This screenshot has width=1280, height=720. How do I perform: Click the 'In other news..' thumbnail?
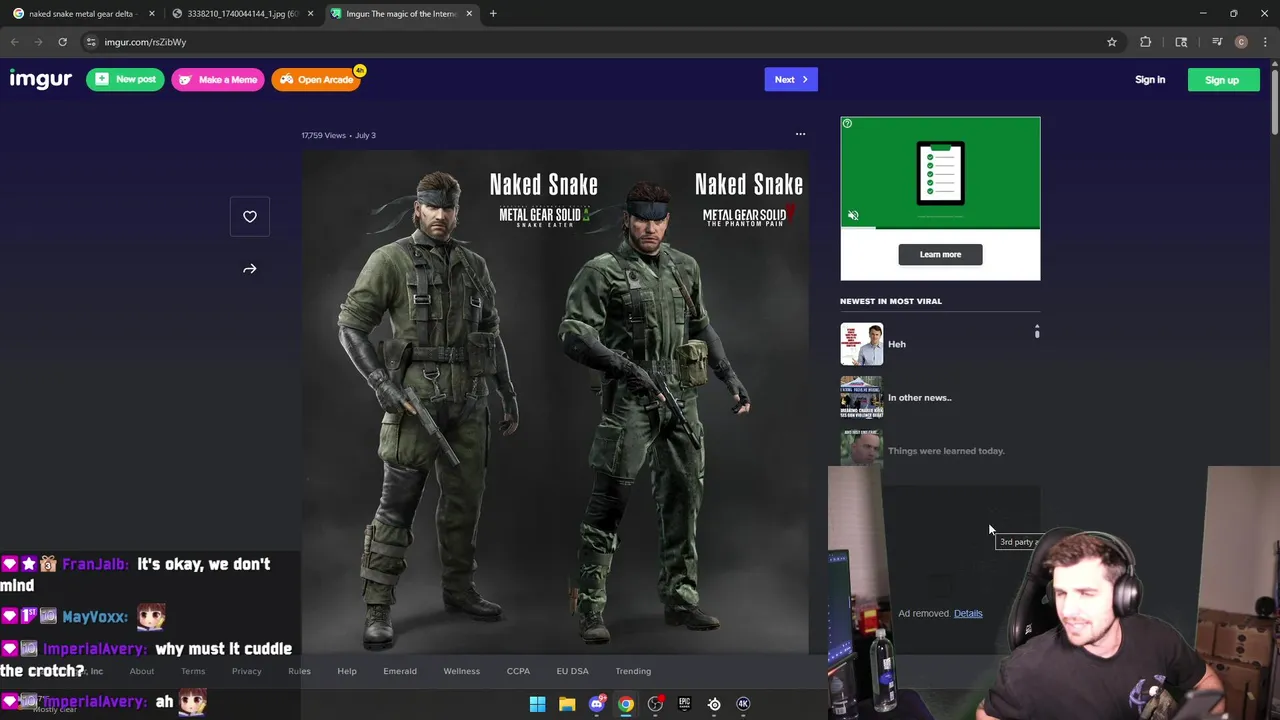point(861,397)
